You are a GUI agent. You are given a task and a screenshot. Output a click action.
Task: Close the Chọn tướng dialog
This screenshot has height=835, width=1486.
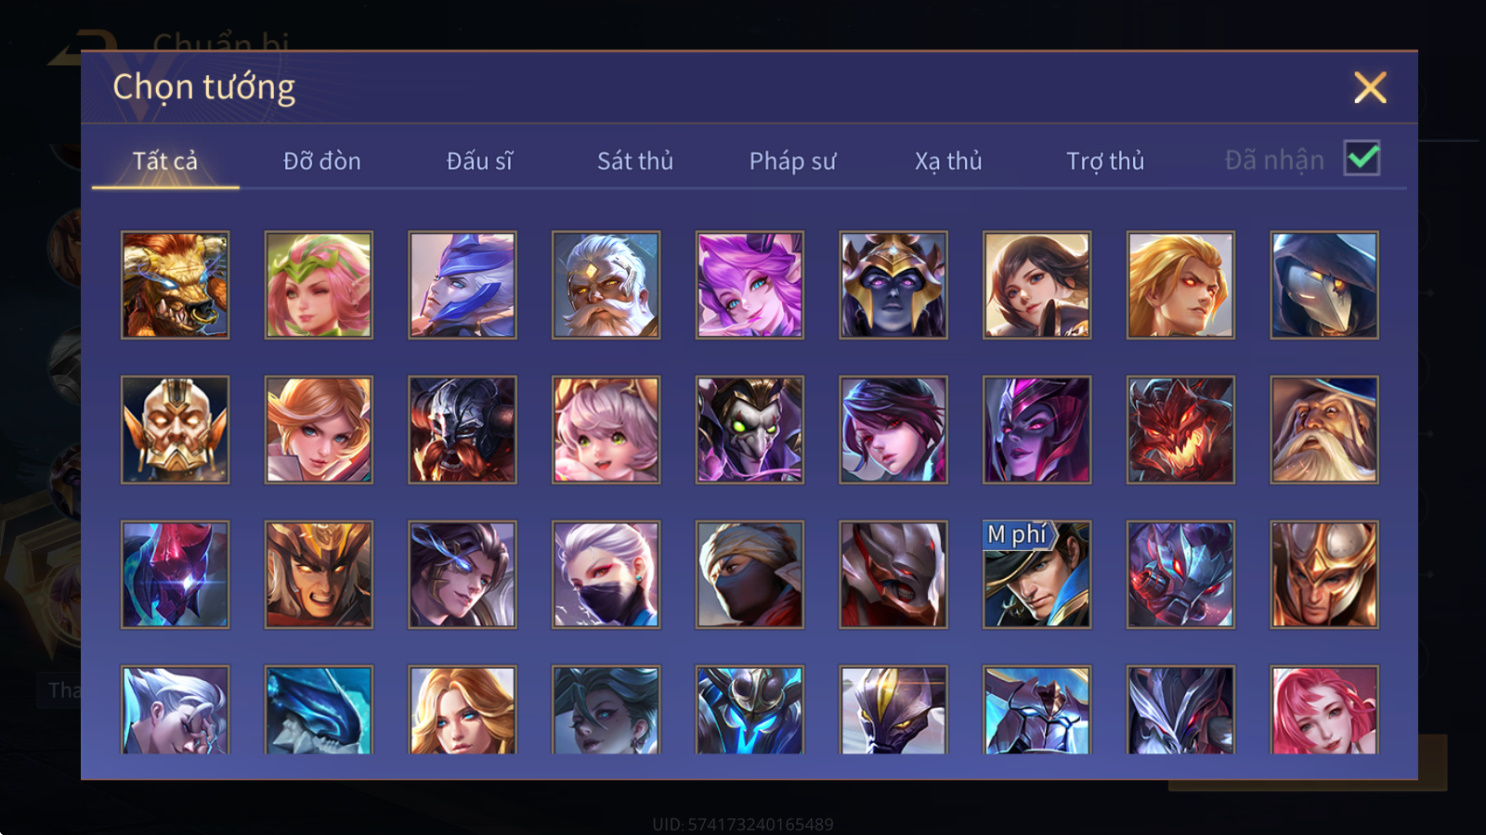pos(1370,88)
